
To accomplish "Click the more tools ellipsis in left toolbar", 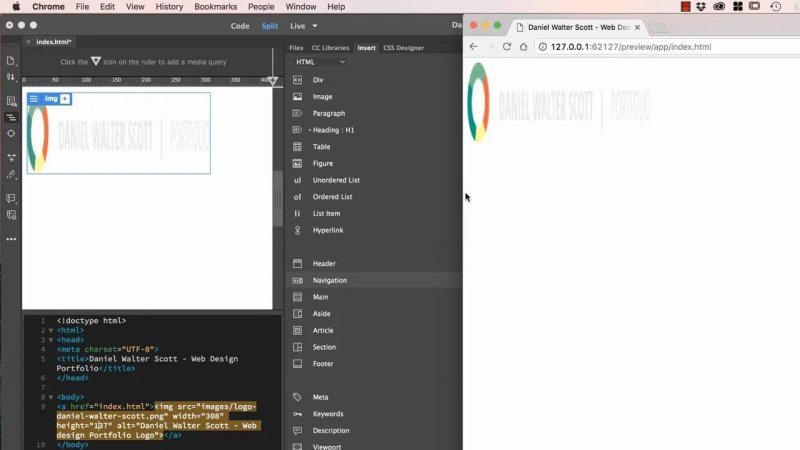I will point(11,239).
